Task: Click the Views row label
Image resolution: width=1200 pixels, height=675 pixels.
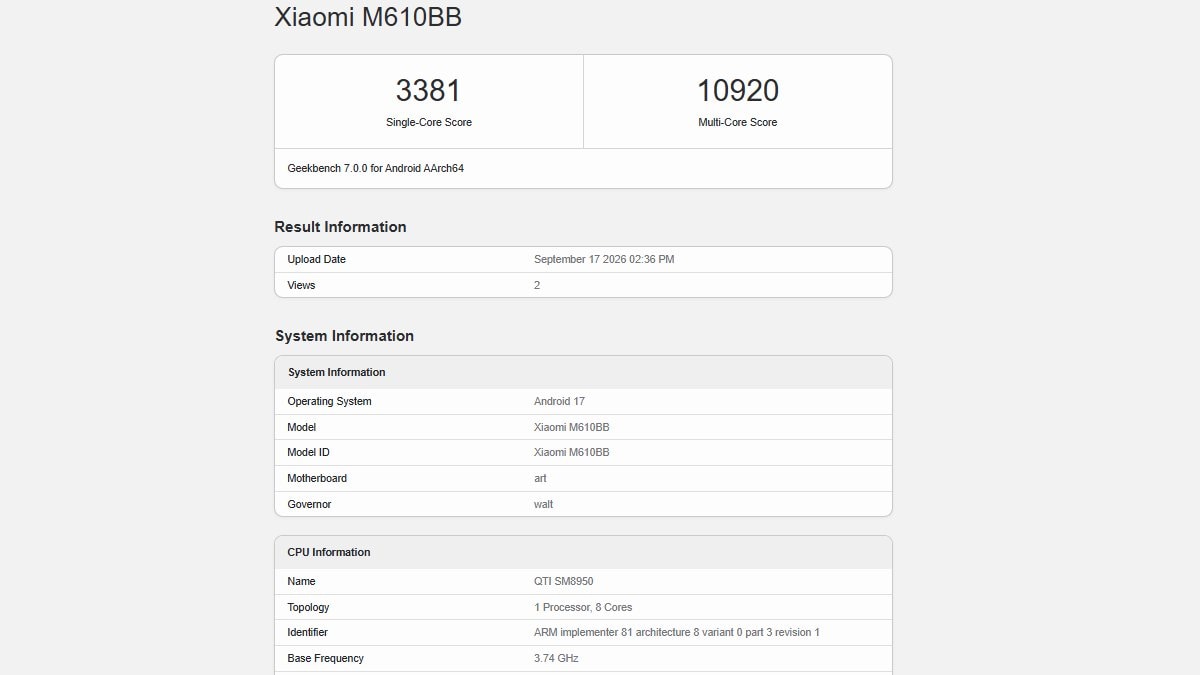Action: click(301, 285)
